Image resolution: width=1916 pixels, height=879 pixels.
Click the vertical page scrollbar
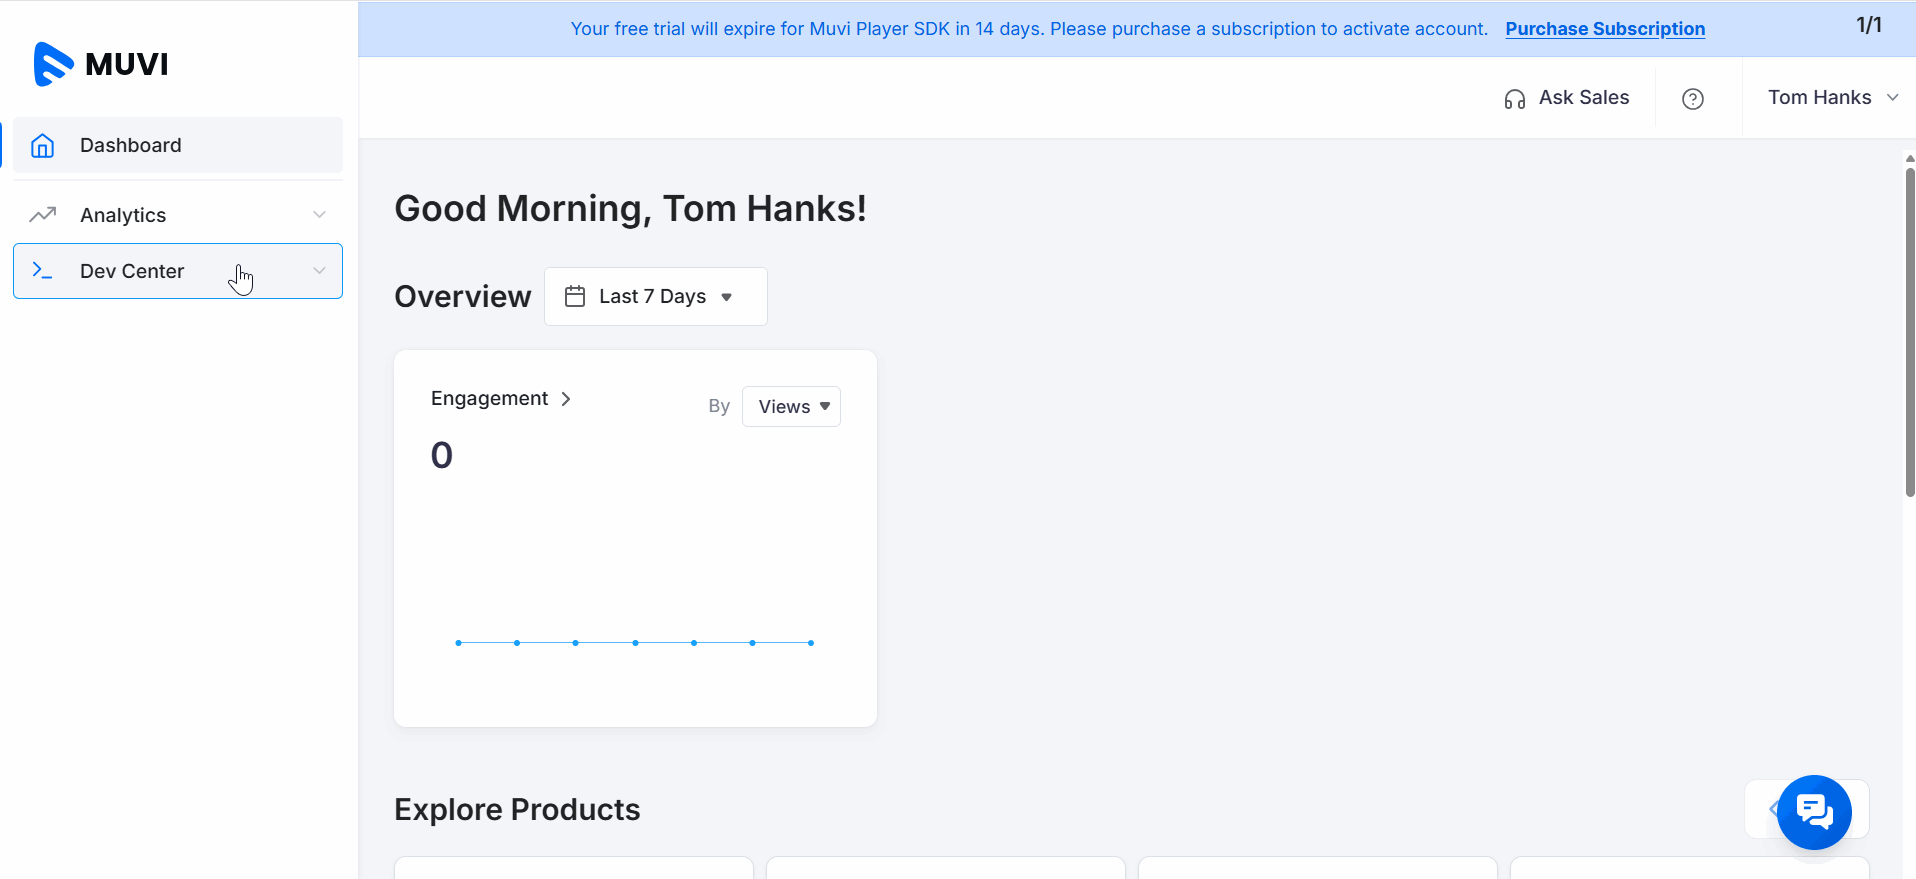coord(1909,330)
